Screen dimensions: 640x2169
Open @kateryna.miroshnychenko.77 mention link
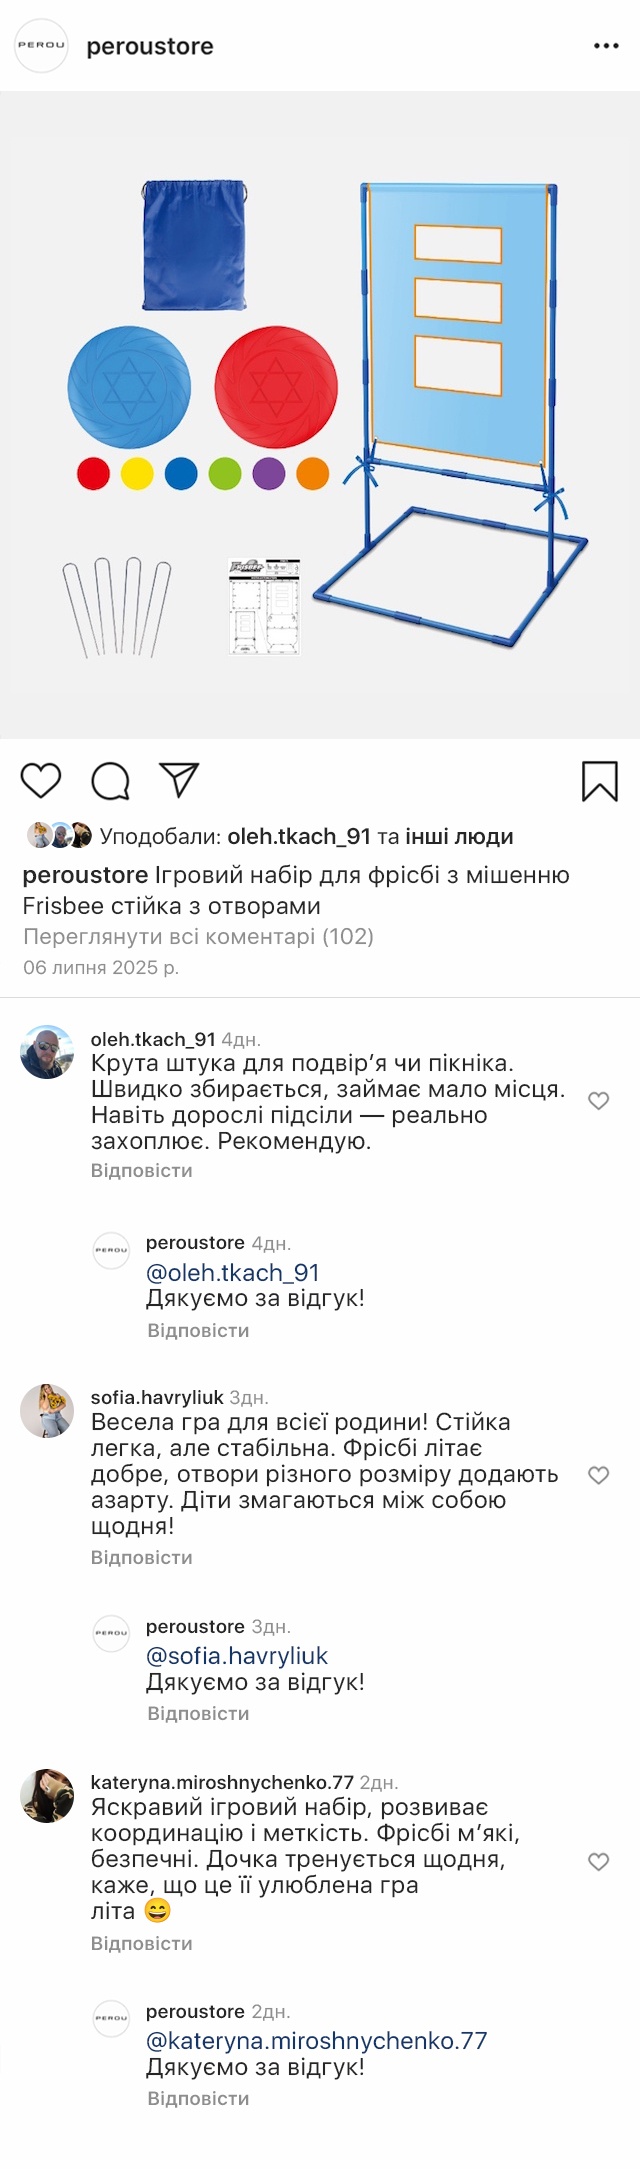[x=316, y=2040]
